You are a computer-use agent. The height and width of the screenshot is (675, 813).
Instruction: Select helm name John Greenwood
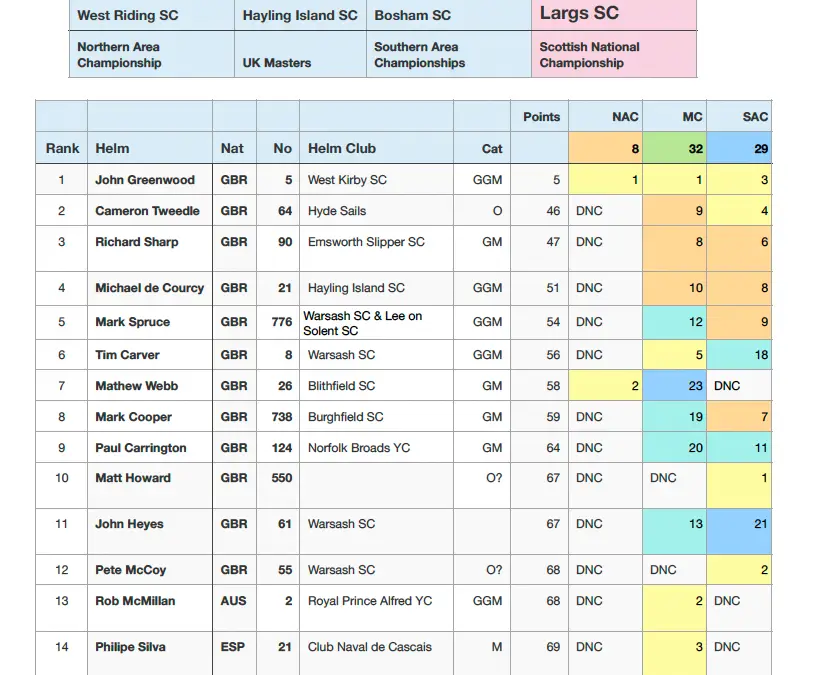click(x=145, y=180)
